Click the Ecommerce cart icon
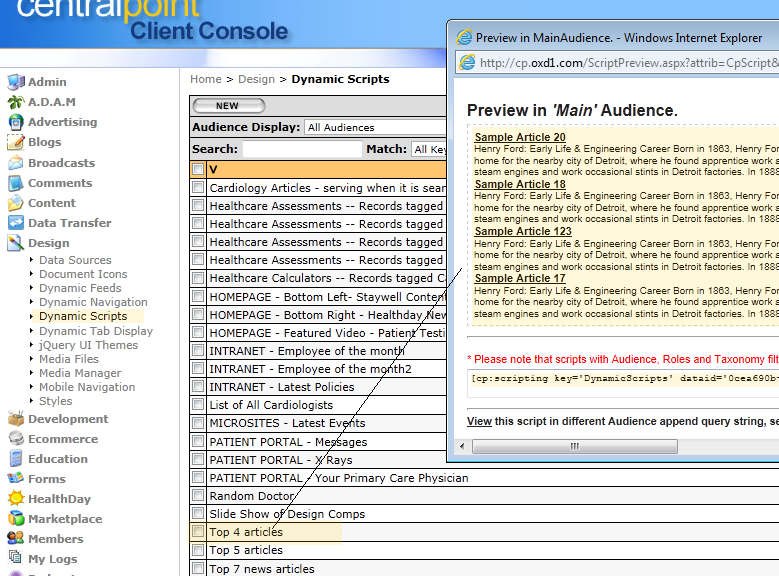The image size is (779, 576). tap(15, 439)
